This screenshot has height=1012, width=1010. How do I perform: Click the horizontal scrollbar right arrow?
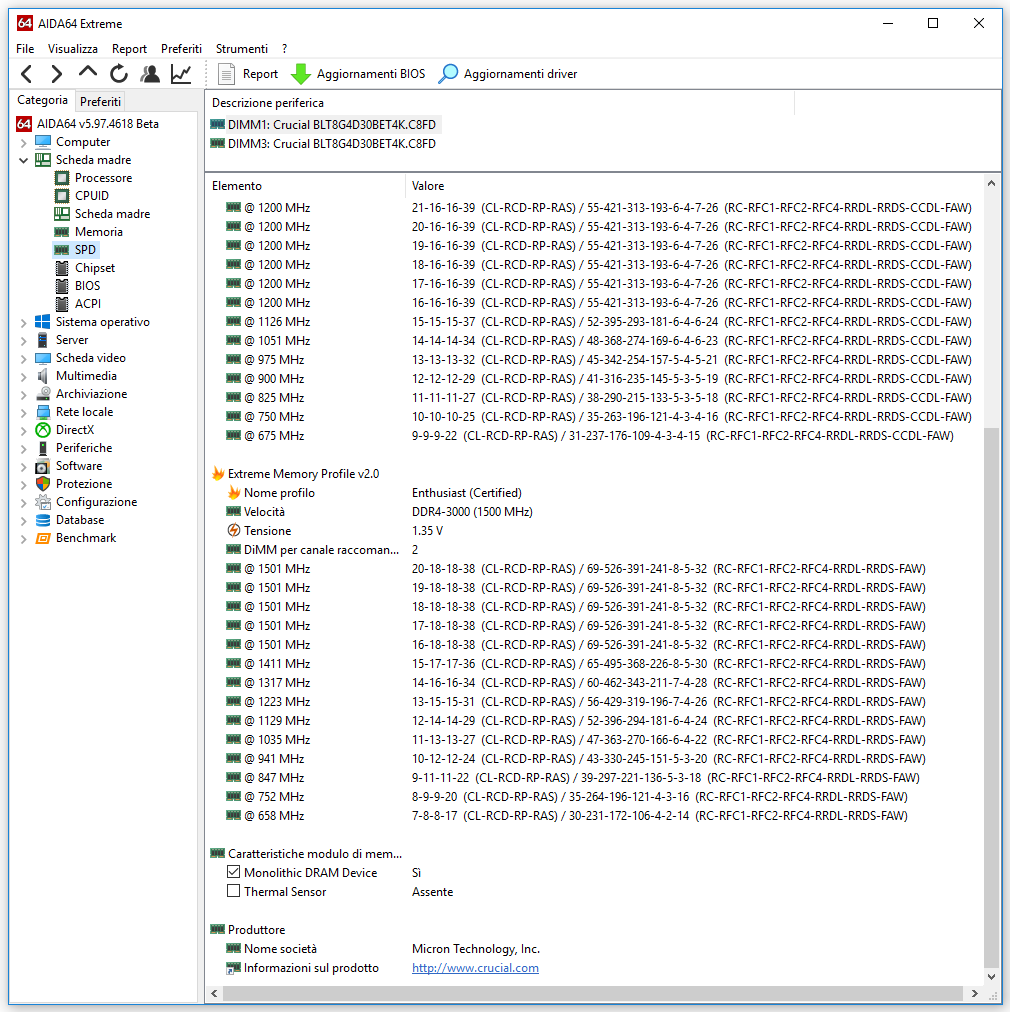(975, 993)
